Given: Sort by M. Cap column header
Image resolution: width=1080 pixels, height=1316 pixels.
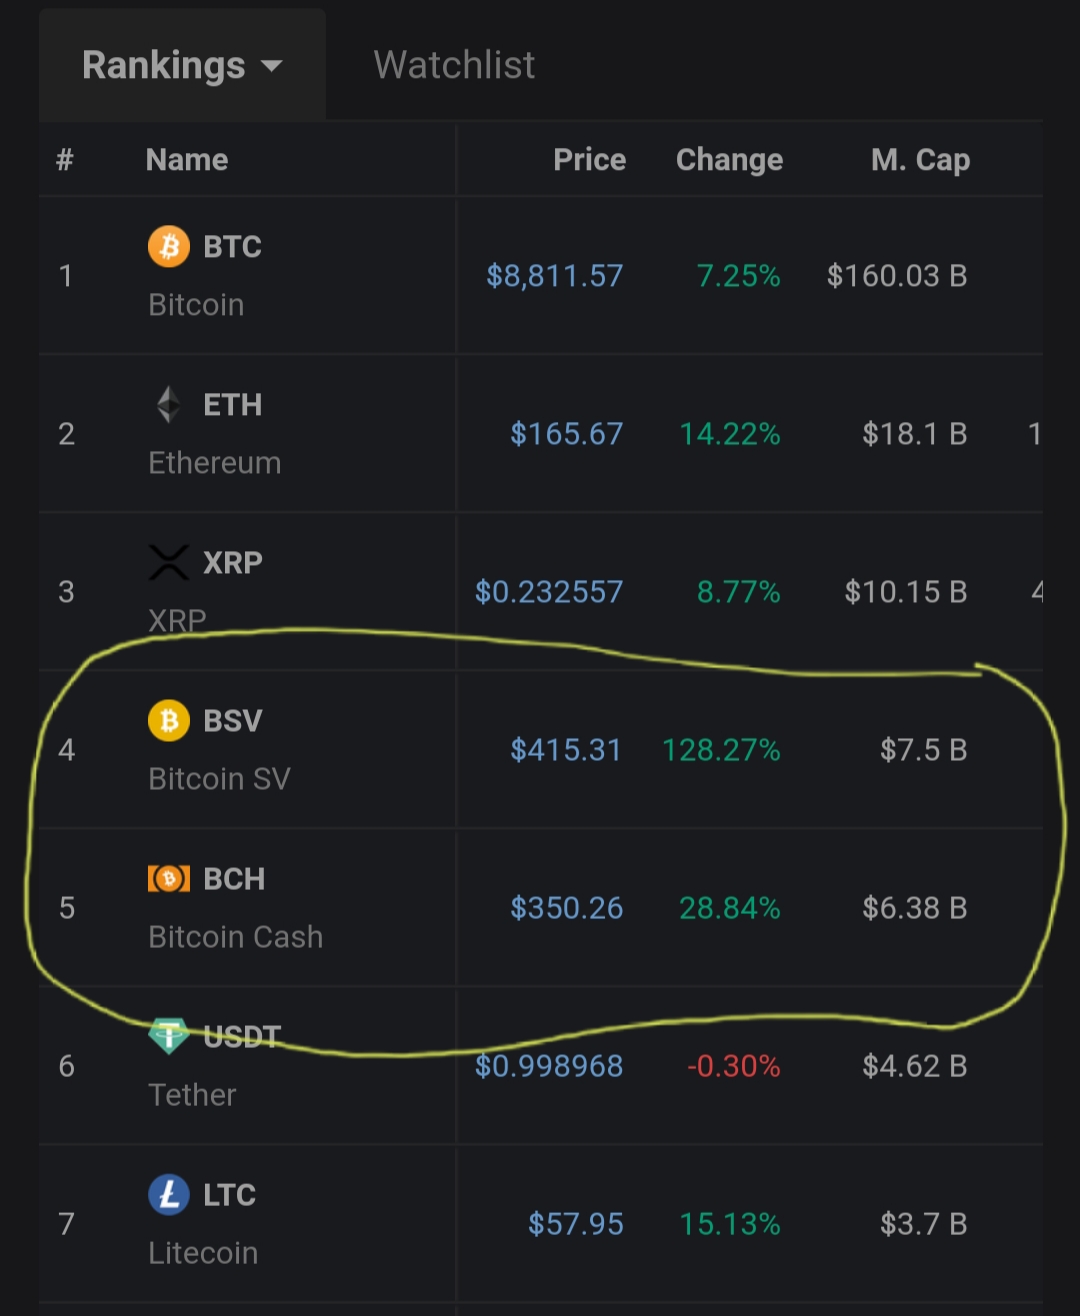Looking at the screenshot, I should point(920,160).
